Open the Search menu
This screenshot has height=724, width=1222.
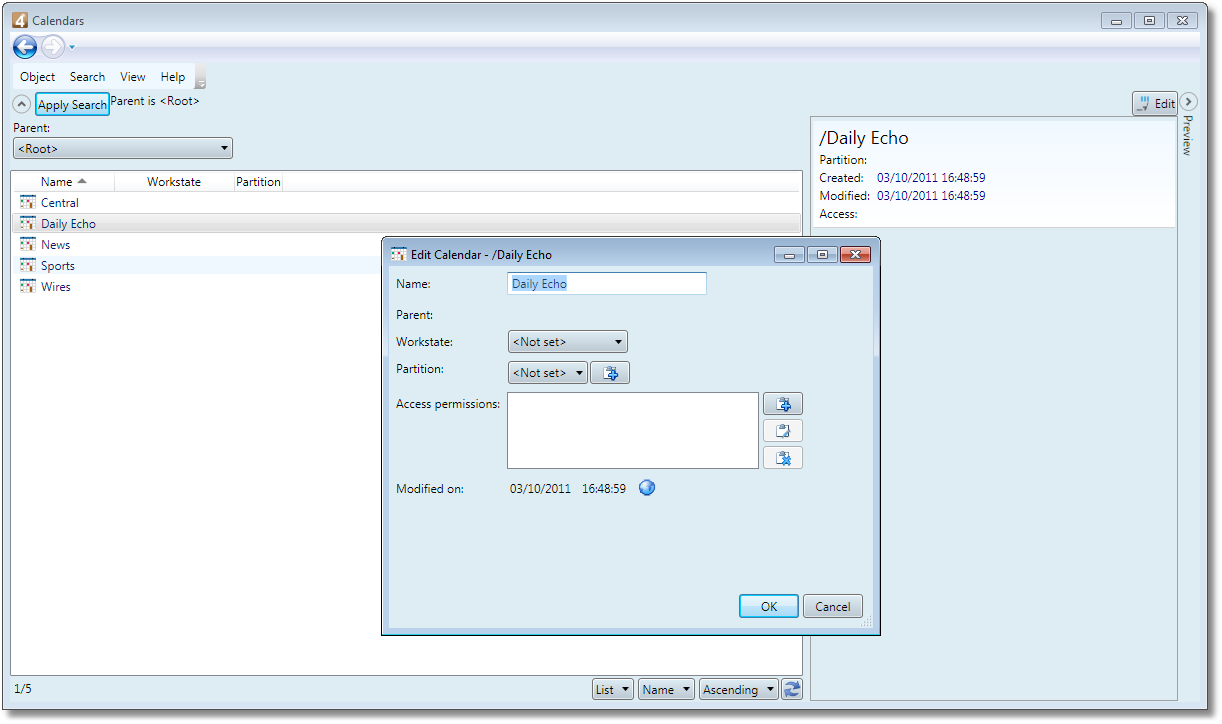(87, 77)
